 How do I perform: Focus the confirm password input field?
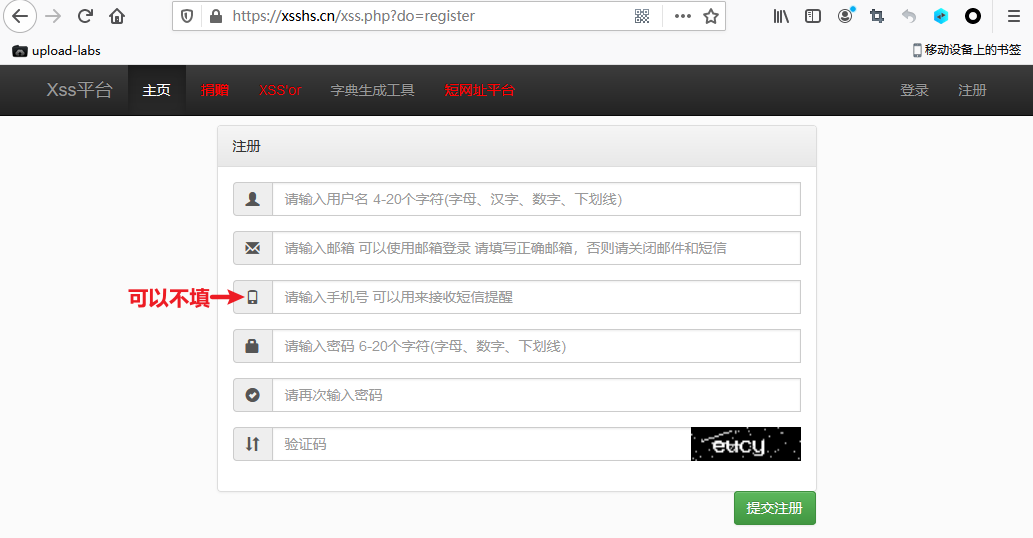(x=536, y=395)
